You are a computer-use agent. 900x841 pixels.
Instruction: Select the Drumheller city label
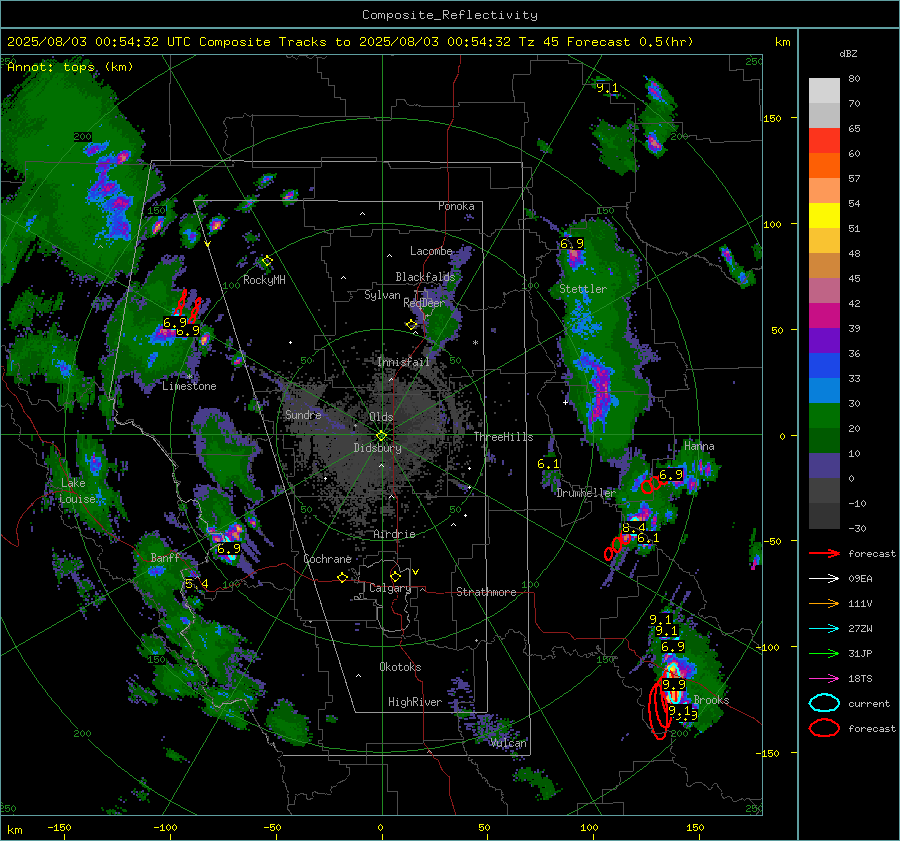(x=586, y=493)
